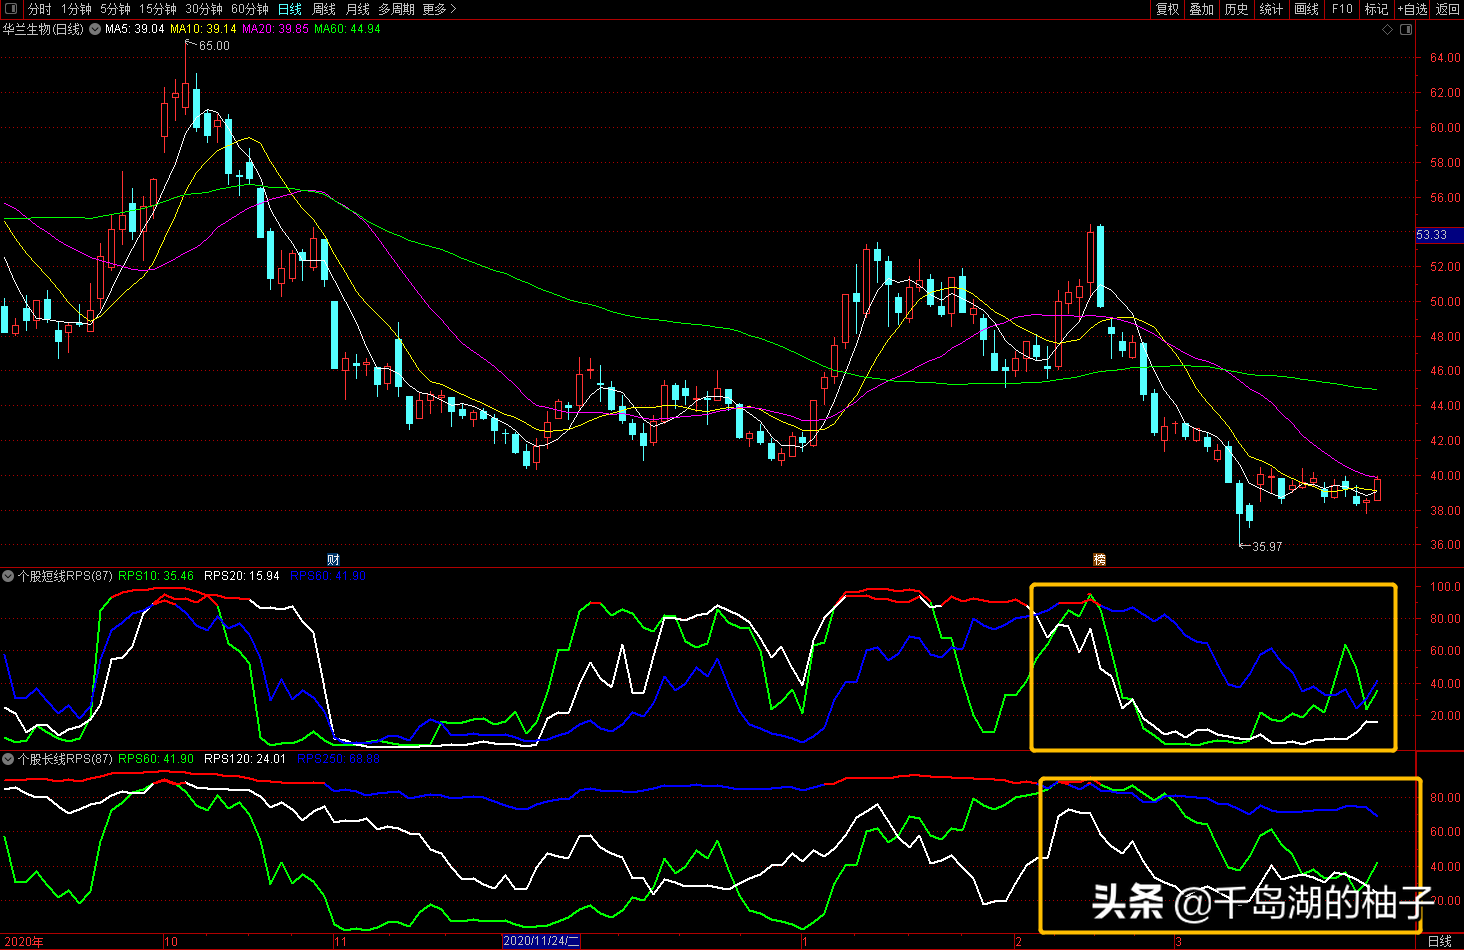Click the 标记 mark button
1464x950 pixels.
[1376, 9]
